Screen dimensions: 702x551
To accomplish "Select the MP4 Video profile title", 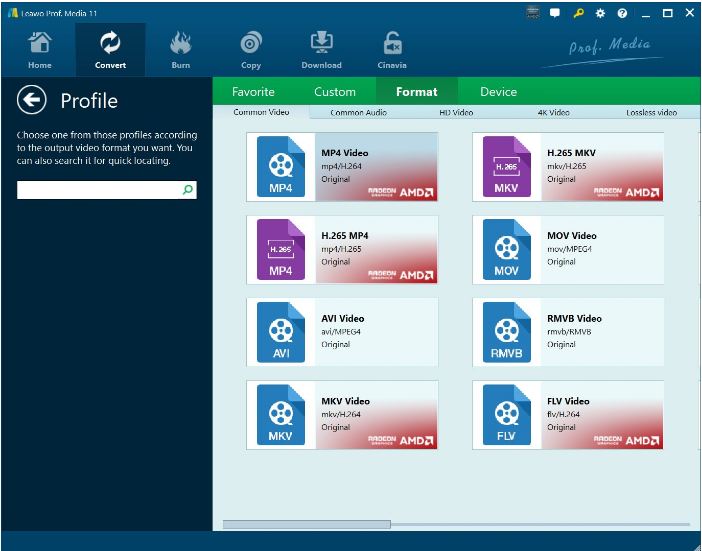I will coord(345,153).
